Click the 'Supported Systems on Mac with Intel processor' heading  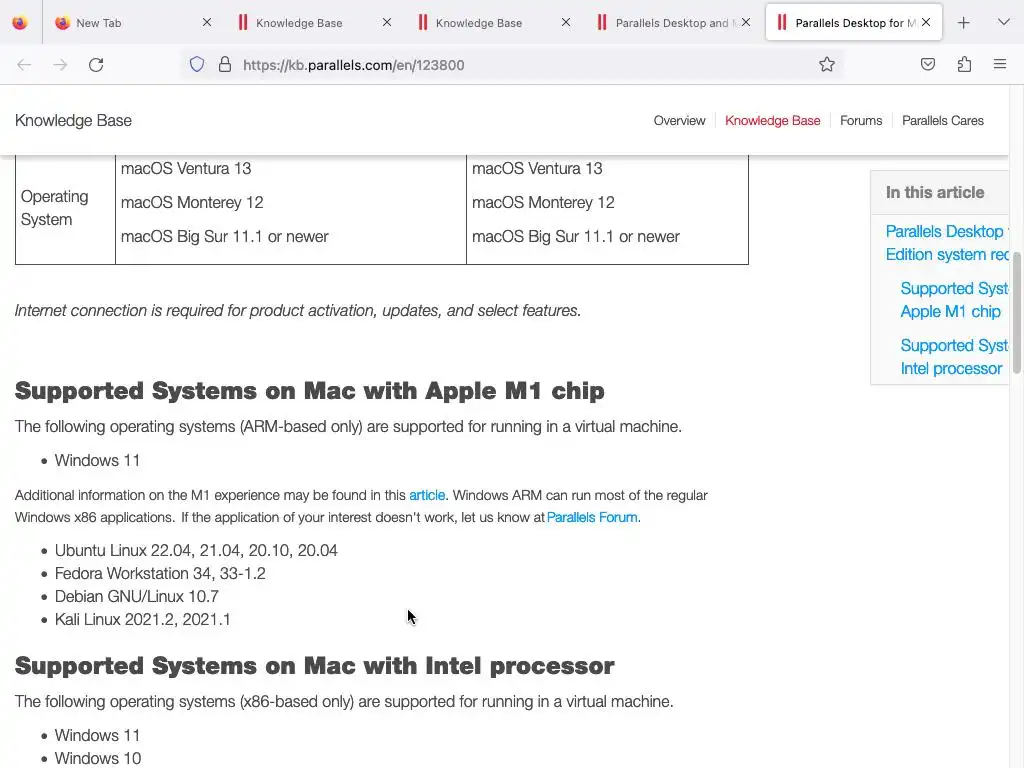[314, 666]
